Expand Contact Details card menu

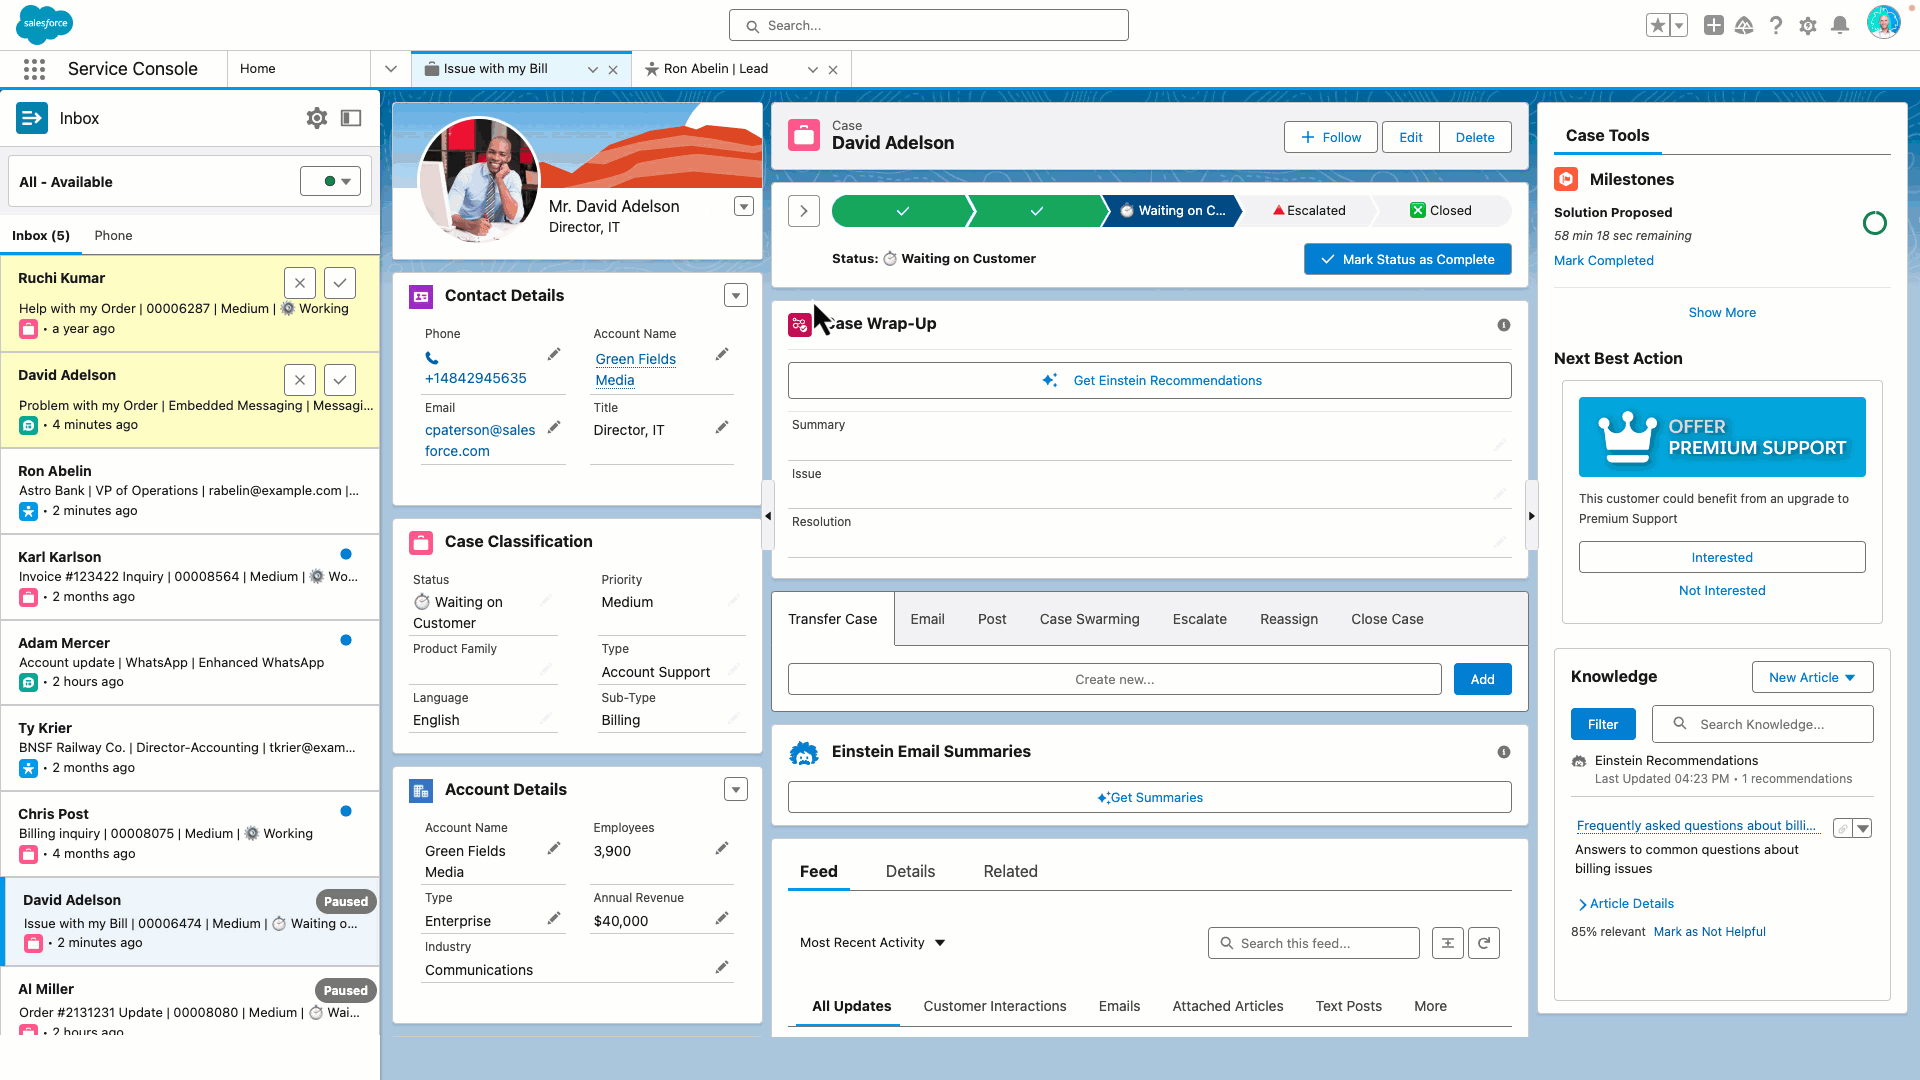pyautogui.click(x=736, y=295)
